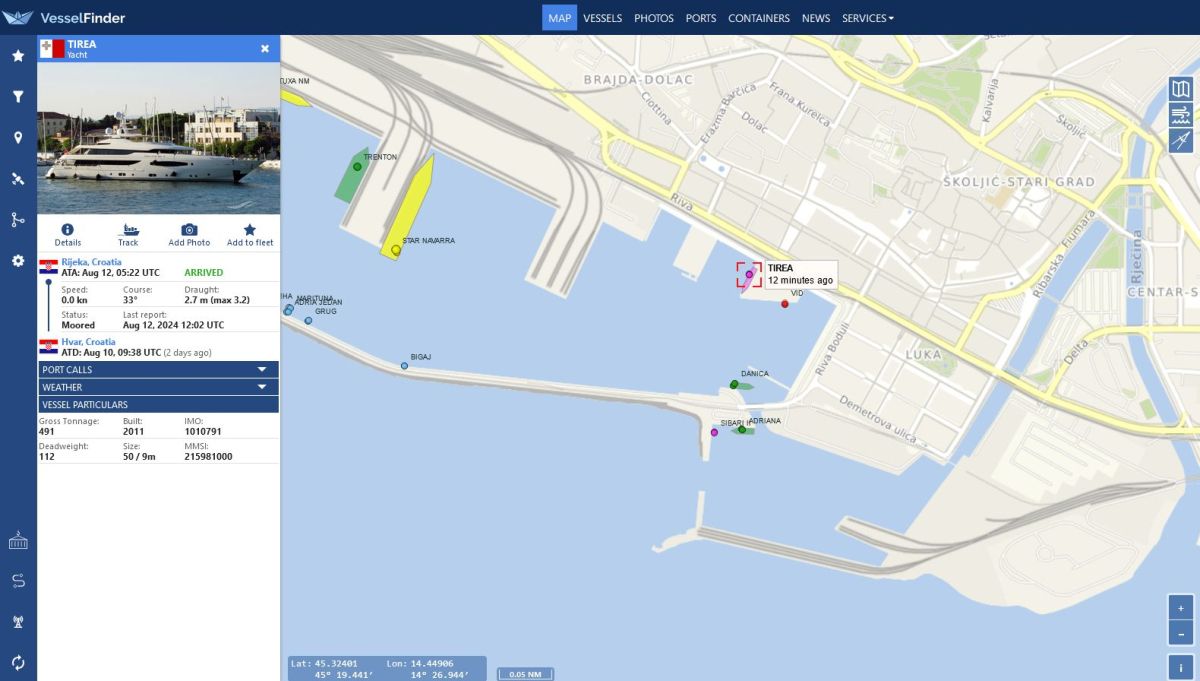This screenshot has width=1200, height=681.
Task: Open settings gear in left sidebar
Action: pyautogui.click(x=18, y=261)
